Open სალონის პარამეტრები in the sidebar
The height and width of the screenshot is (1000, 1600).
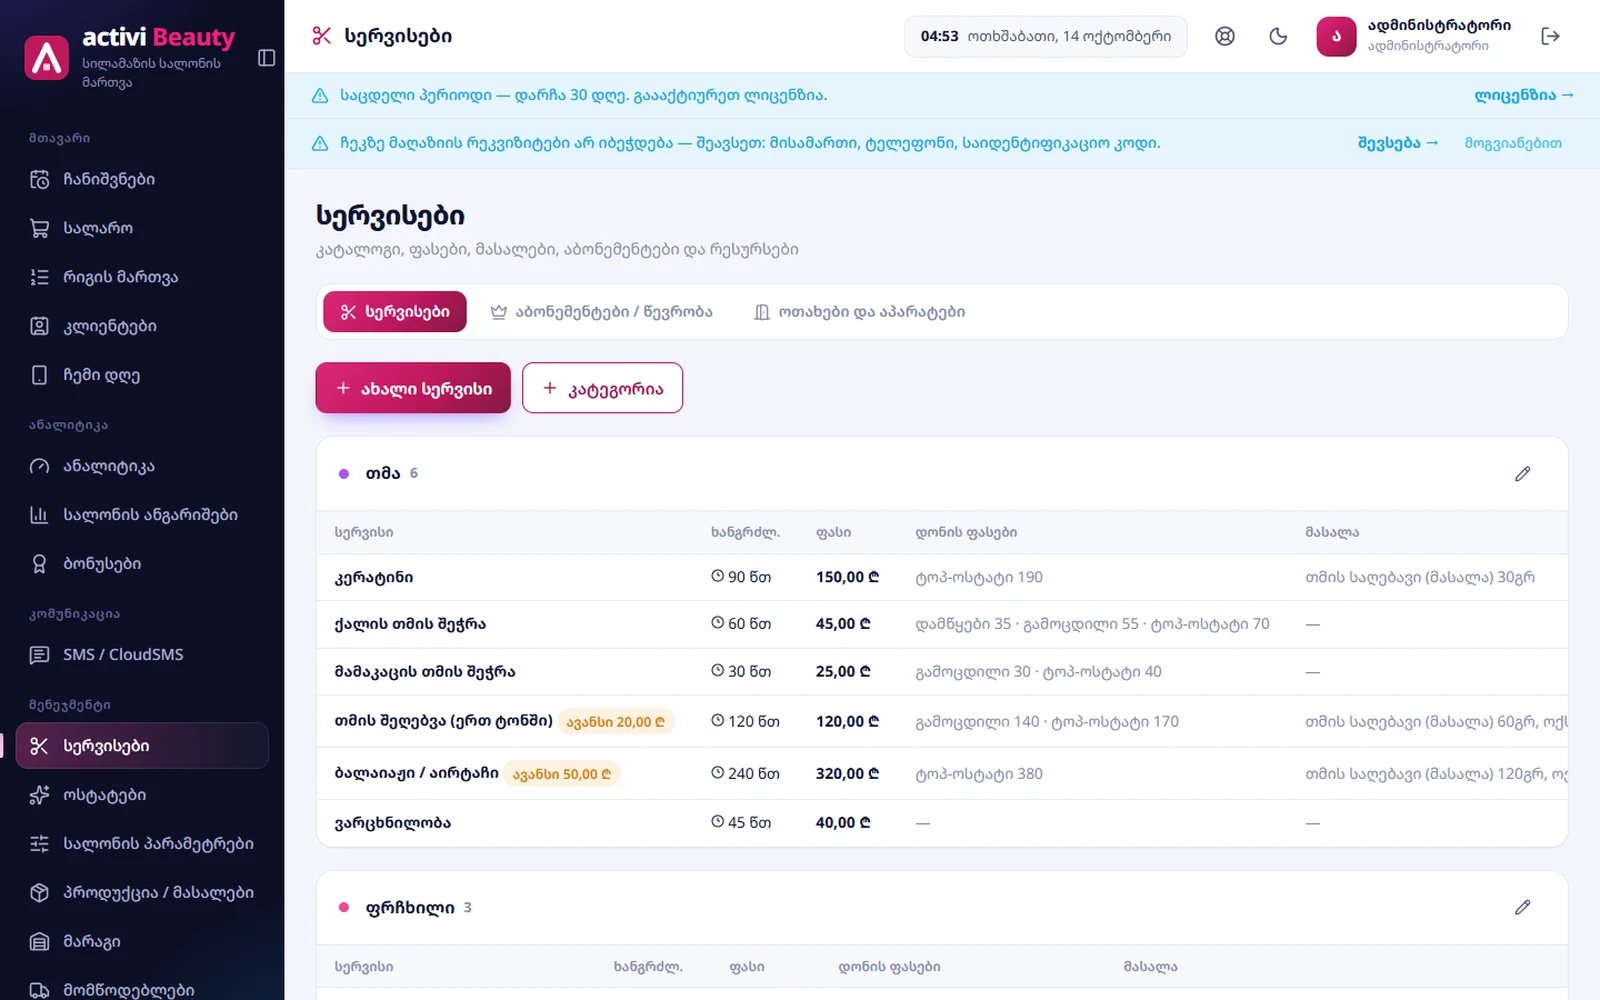142,844
